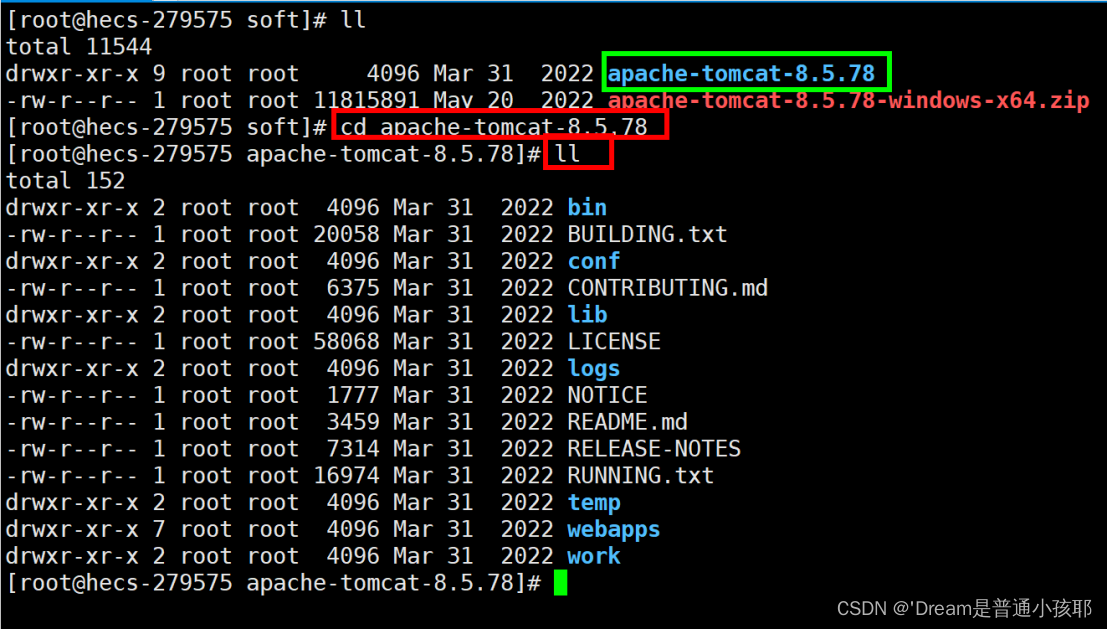Viewport: 1108px width, 629px height.
Task: Click the BUILDING.txt filename
Action: click(647, 235)
